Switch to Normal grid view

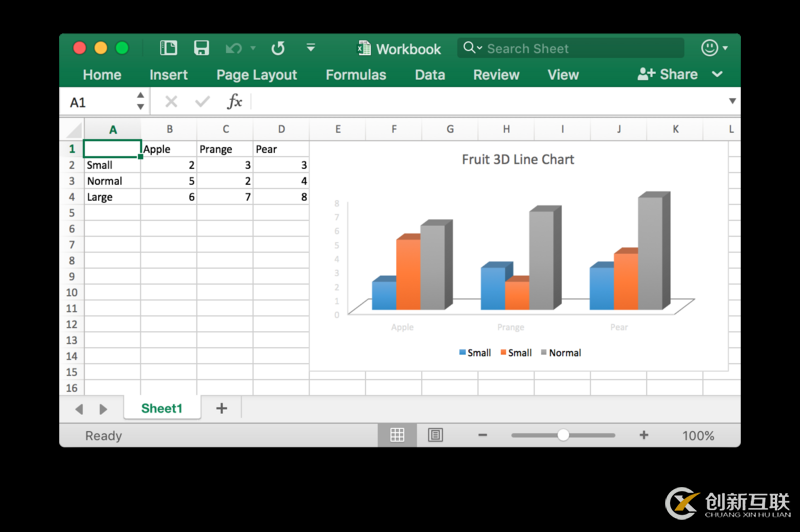(x=397, y=435)
